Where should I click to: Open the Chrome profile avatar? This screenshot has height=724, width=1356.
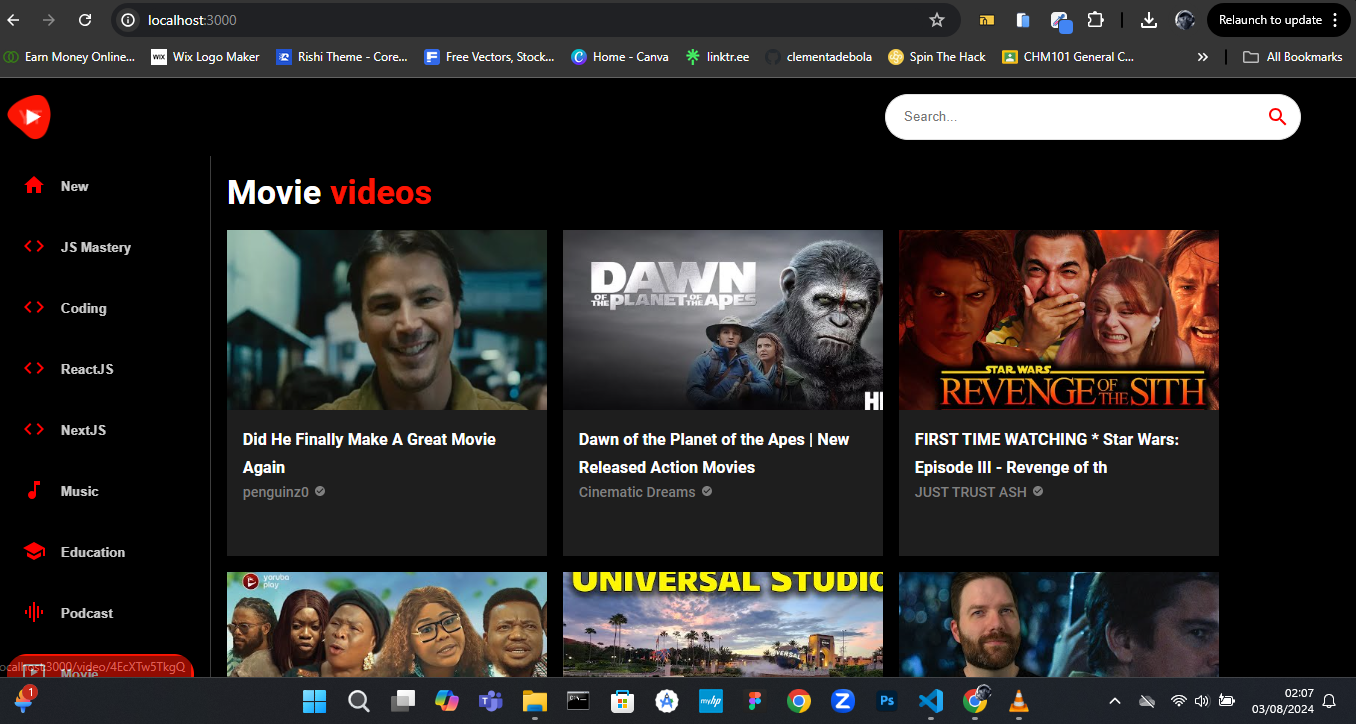[x=1185, y=20]
